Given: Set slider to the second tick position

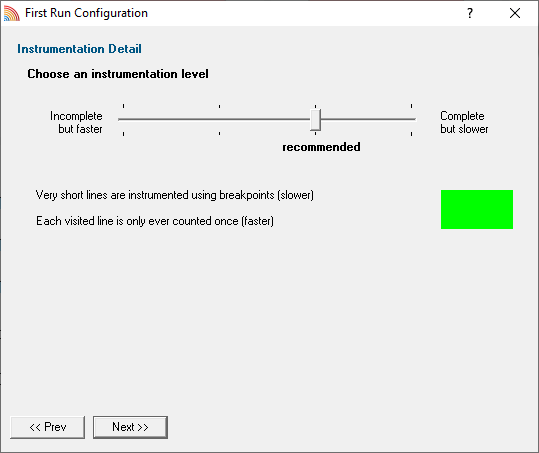Looking at the screenshot, I should [x=219, y=119].
